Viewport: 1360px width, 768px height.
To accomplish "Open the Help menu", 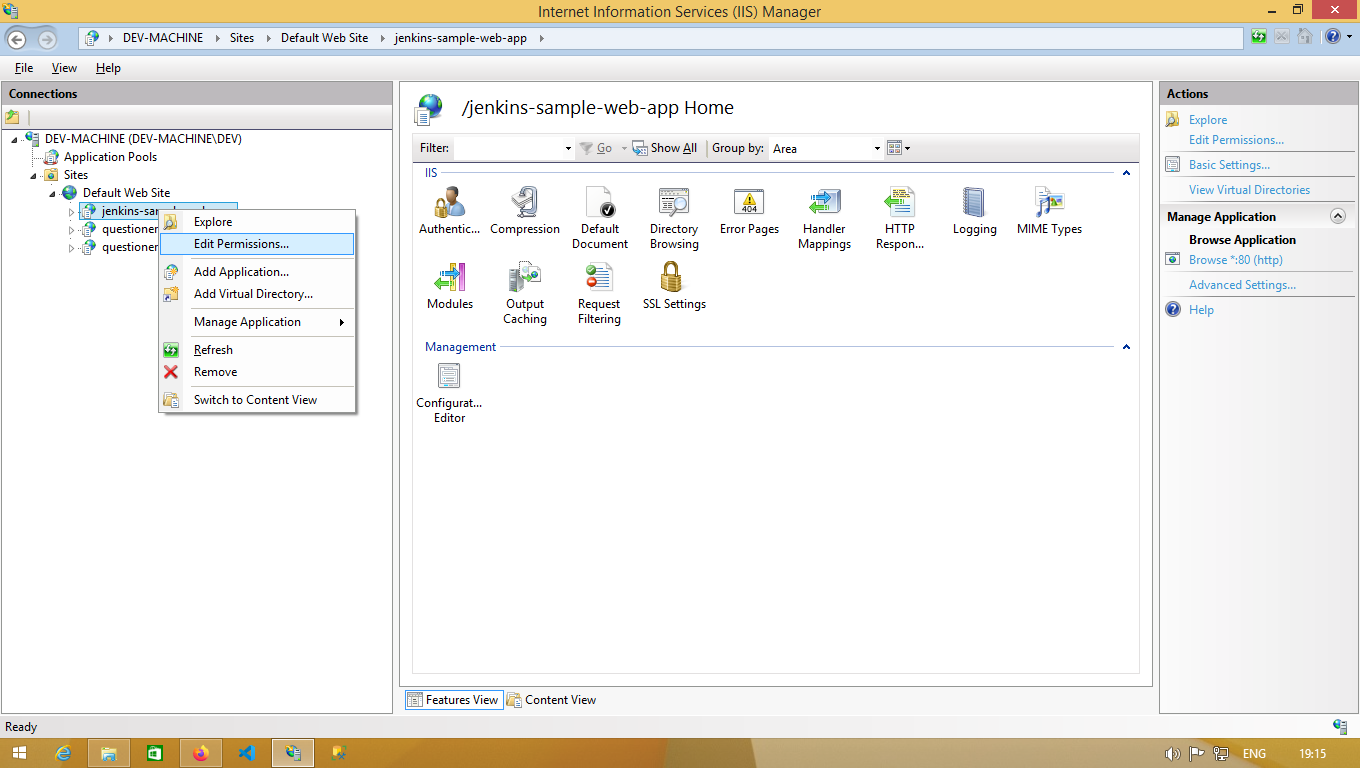I will (108, 68).
